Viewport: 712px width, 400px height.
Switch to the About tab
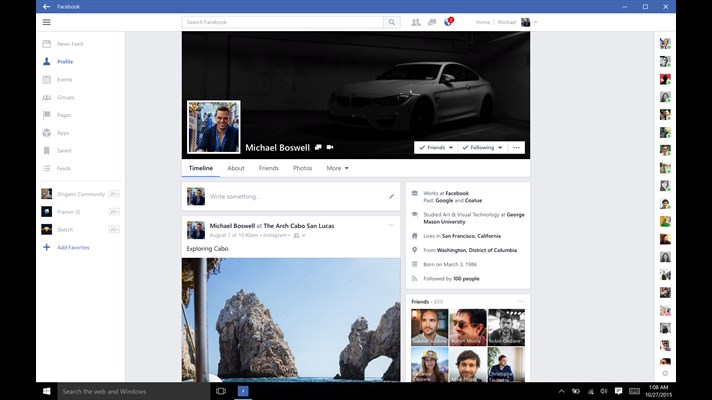click(x=236, y=168)
